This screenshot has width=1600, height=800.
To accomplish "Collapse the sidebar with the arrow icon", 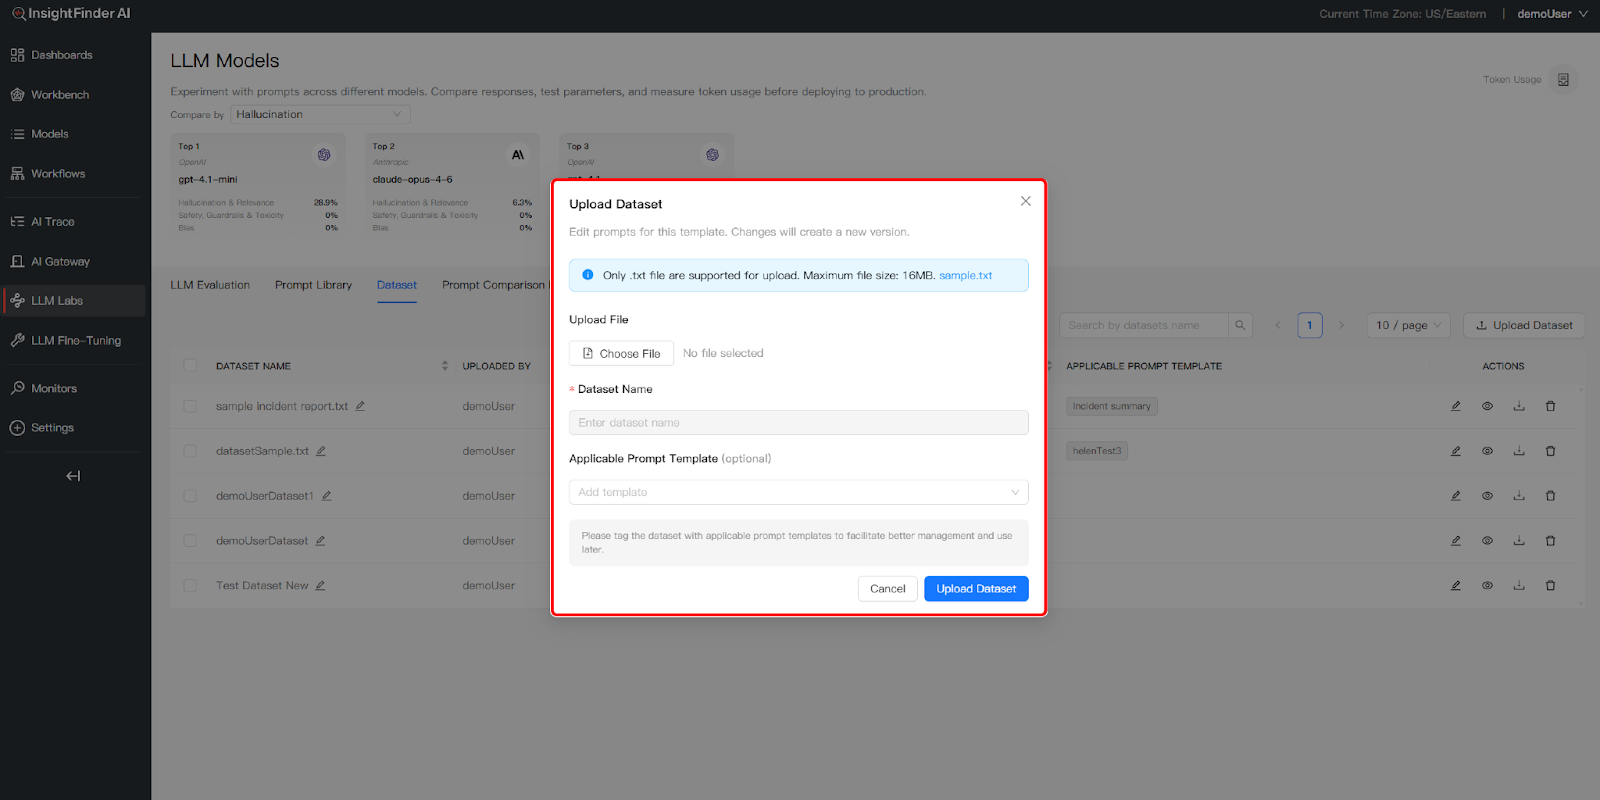I will (73, 476).
